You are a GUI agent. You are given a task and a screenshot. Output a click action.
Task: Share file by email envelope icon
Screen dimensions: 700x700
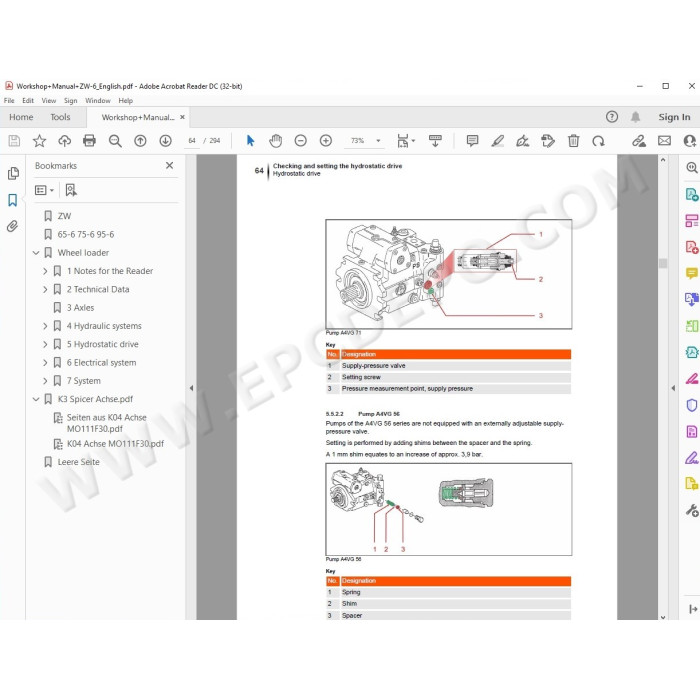pos(664,141)
